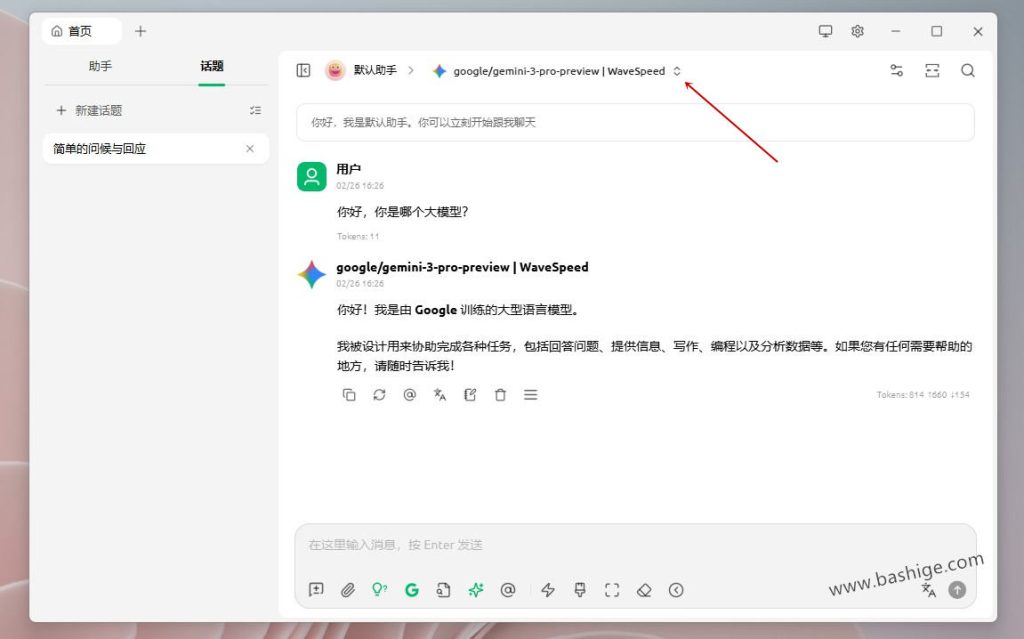This screenshot has height=639, width=1024.
Task: Click the 用户 username label
Action: coord(349,169)
